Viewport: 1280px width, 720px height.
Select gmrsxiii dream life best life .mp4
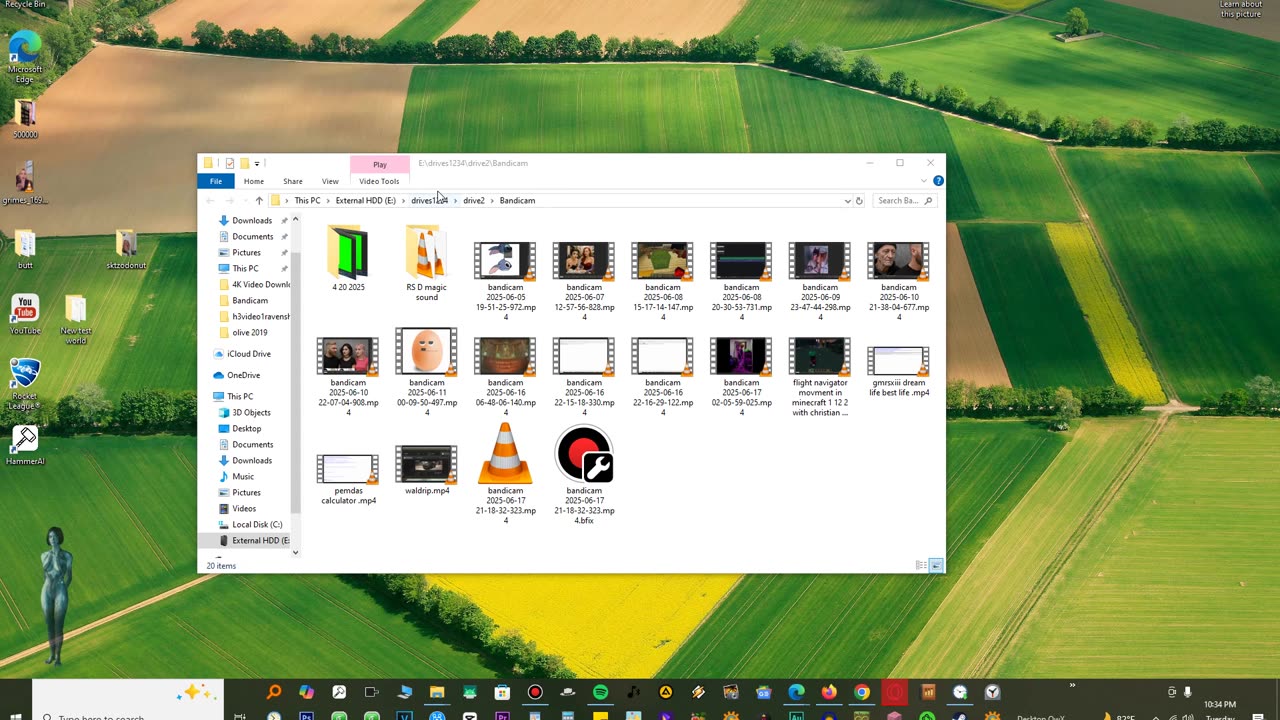click(x=899, y=372)
